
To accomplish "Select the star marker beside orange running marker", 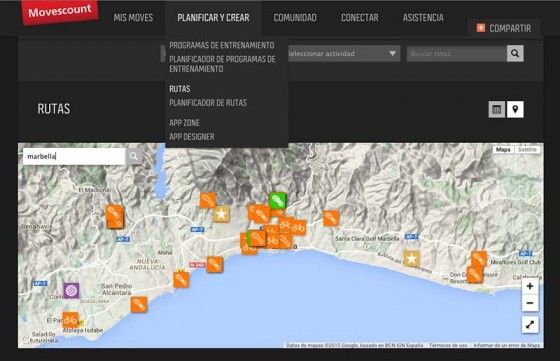I will click(221, 214).
